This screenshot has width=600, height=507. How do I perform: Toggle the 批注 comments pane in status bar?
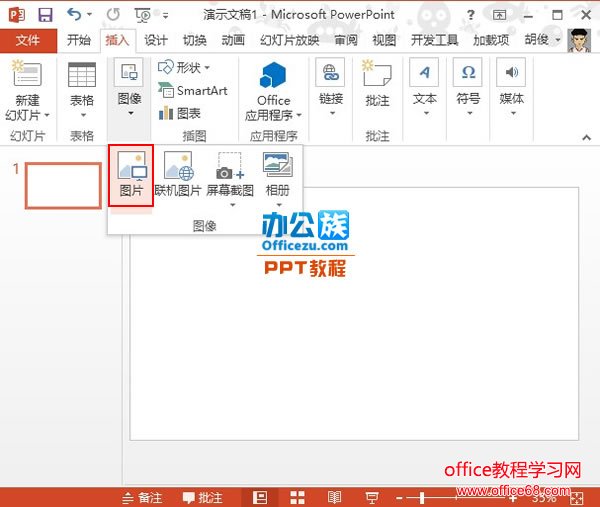(203, 498)
